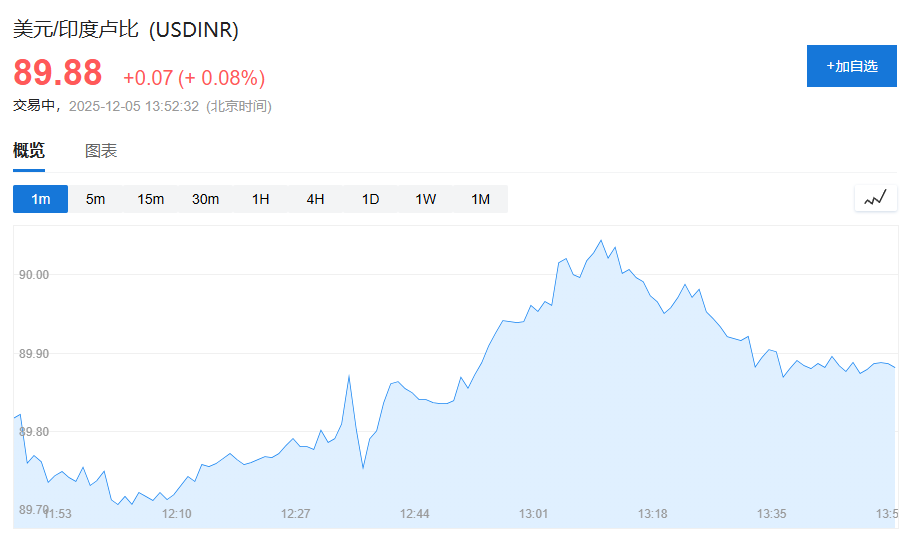906x538 pixels.
Task: Click the 12:44 time axis label
Action: pyautogui.click(x=414, y=514)
